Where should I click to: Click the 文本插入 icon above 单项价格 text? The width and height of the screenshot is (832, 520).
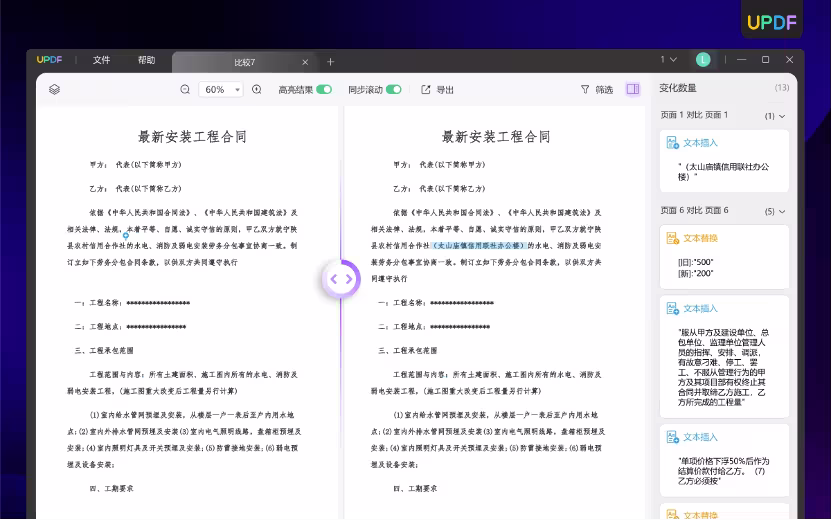pos(672,437)
